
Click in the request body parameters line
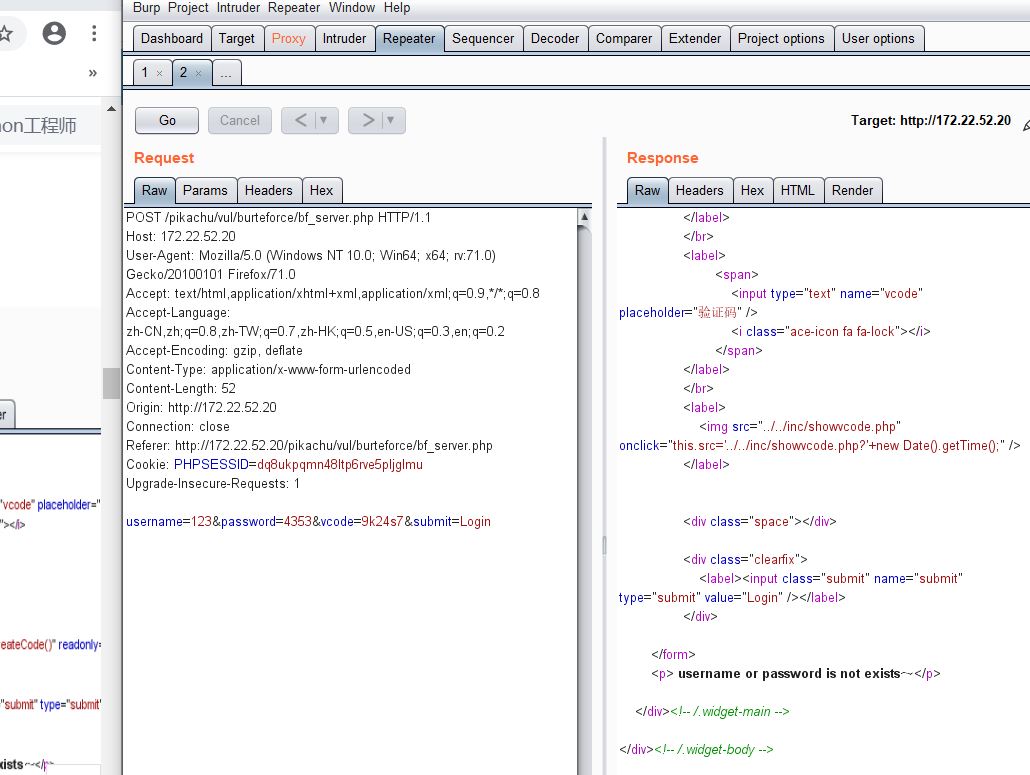pyautogui.click(x=308, y=521)
